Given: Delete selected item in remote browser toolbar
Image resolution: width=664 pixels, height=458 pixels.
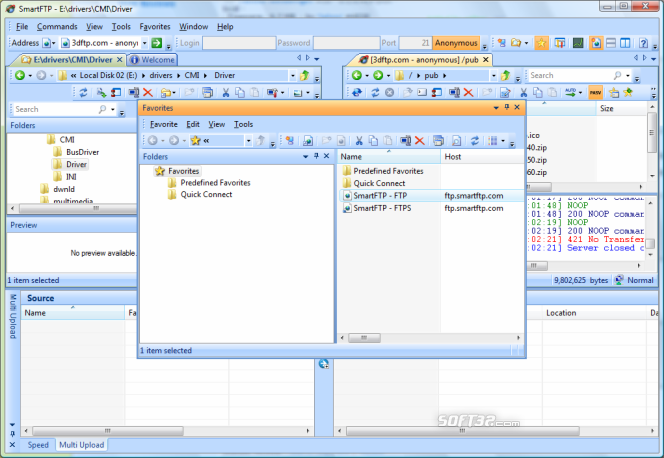Looking at the screenshot, I should (468, 92).
